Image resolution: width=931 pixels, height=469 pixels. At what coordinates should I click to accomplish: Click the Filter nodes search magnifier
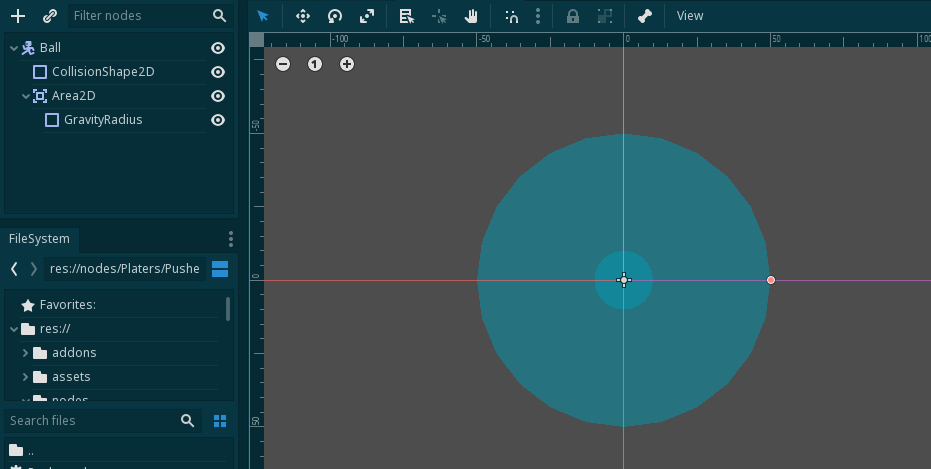pyautogui.click(x=220, y=16)
